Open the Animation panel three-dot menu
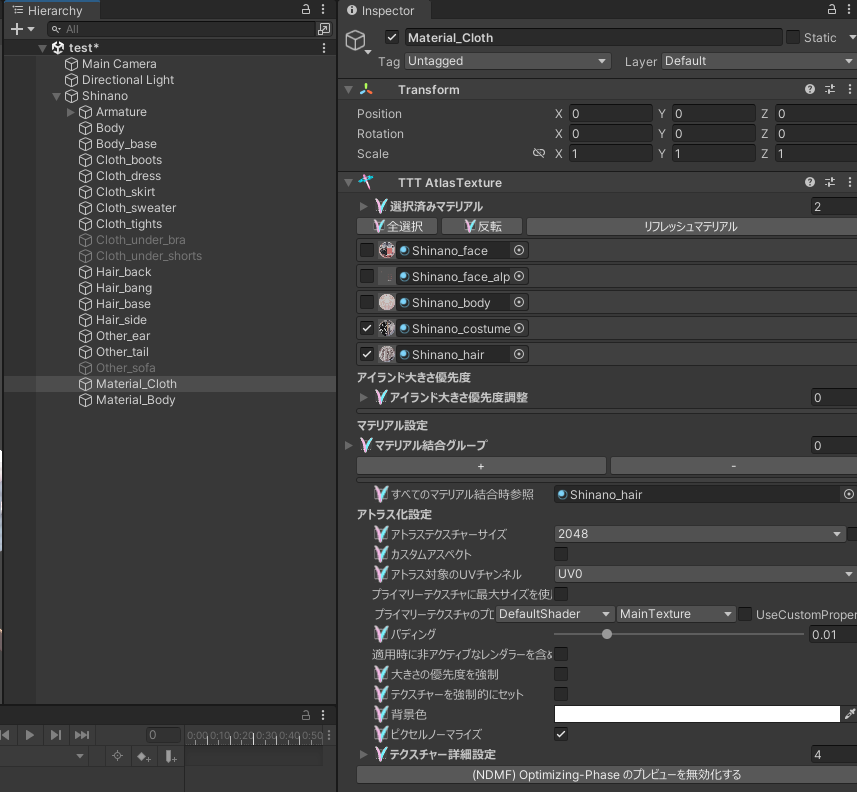Screen dimensions: 857x792 (x=323, y=715)
